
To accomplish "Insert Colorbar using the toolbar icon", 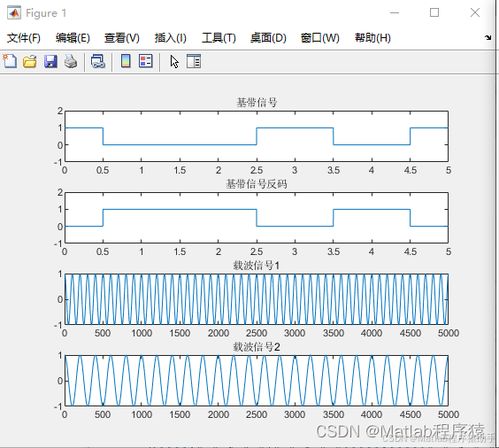I will point(126,61).
